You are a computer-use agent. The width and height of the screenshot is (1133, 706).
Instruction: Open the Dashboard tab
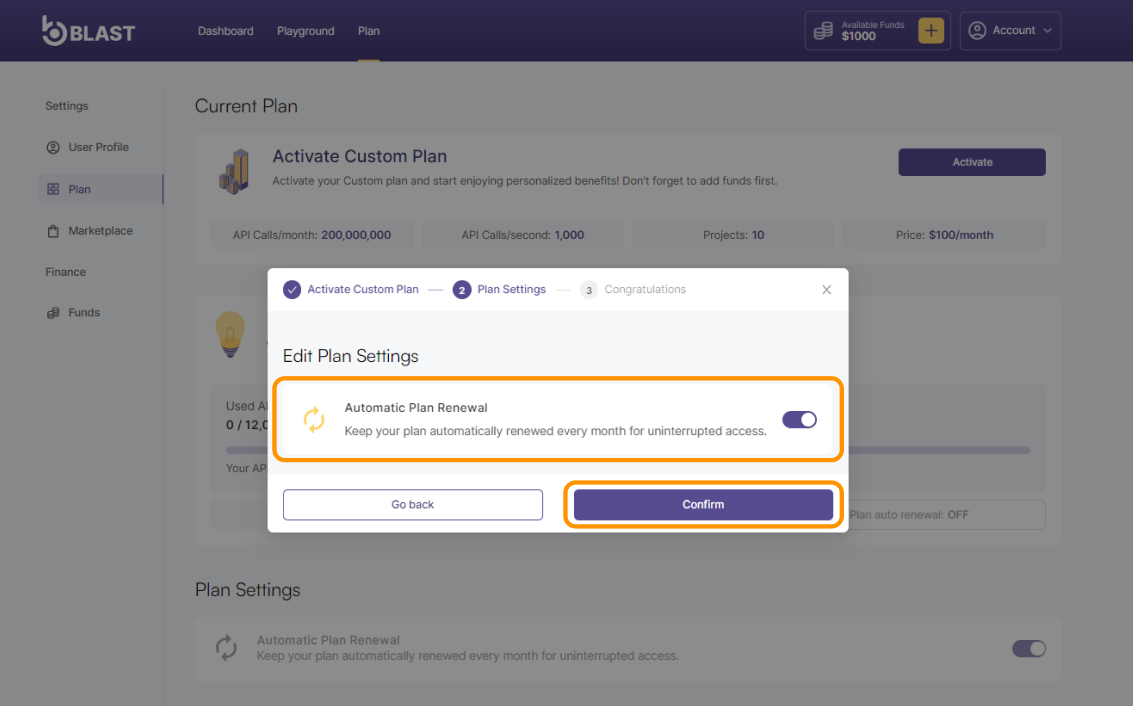click(x=225, y=31)
